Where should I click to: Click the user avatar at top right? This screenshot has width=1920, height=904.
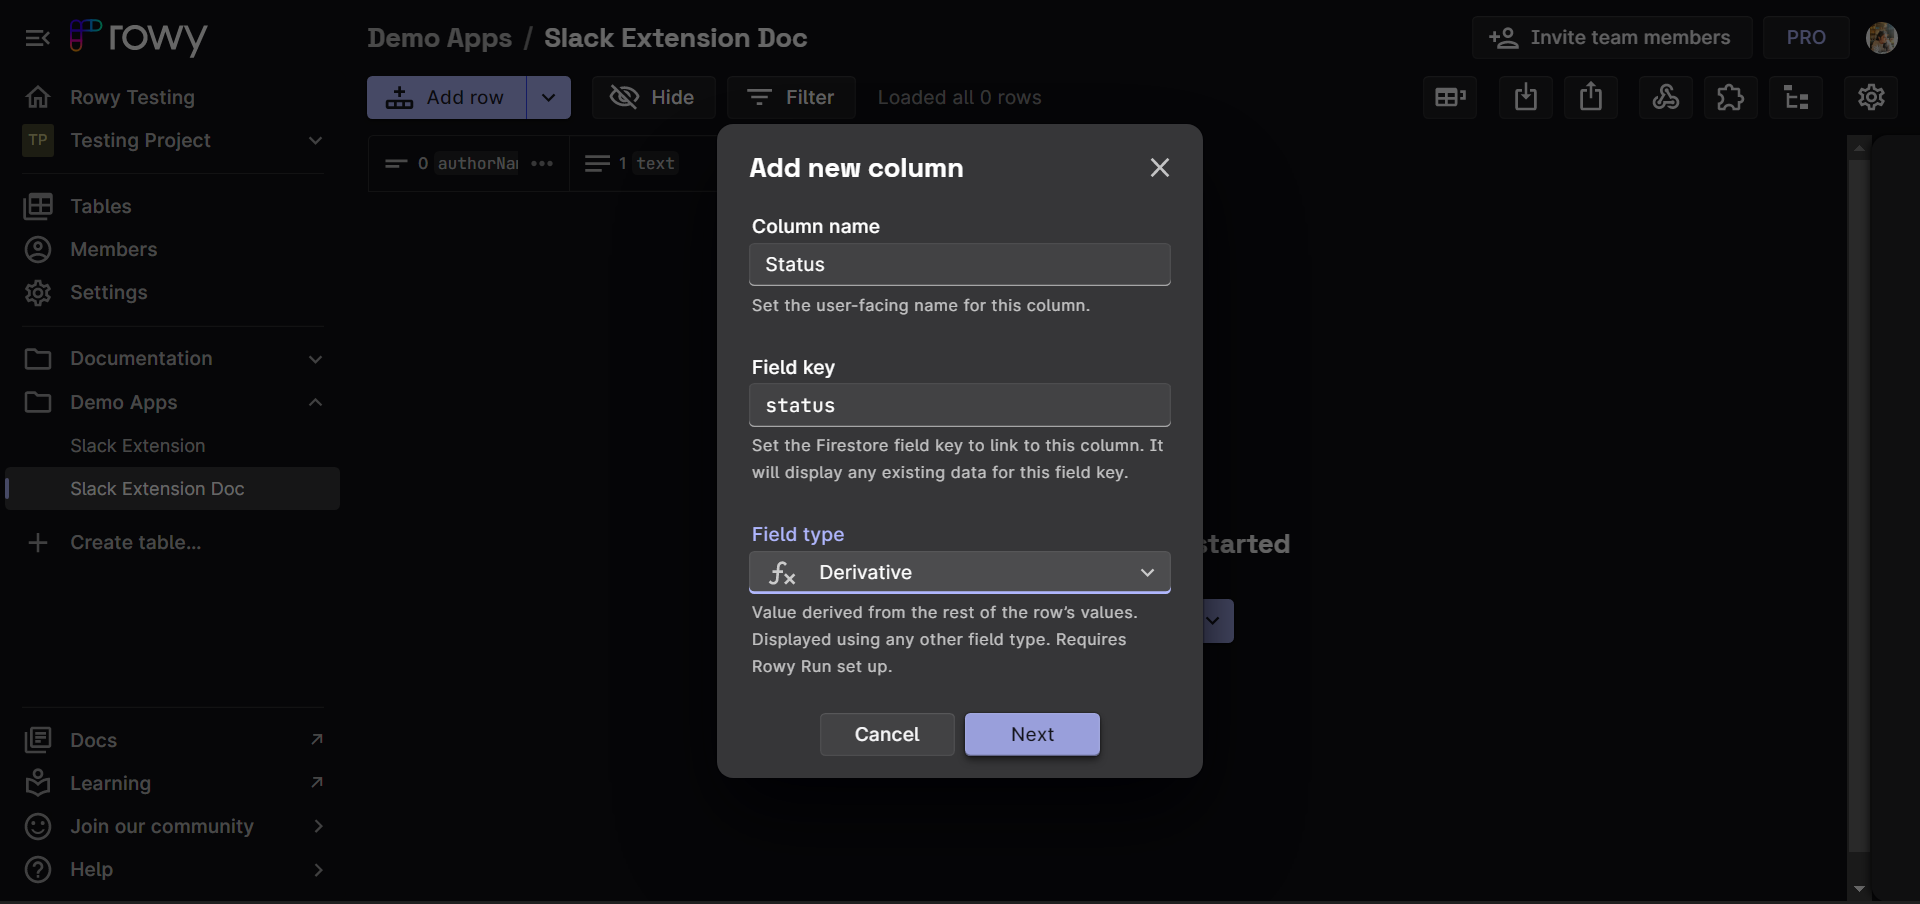pos(1881,38)
